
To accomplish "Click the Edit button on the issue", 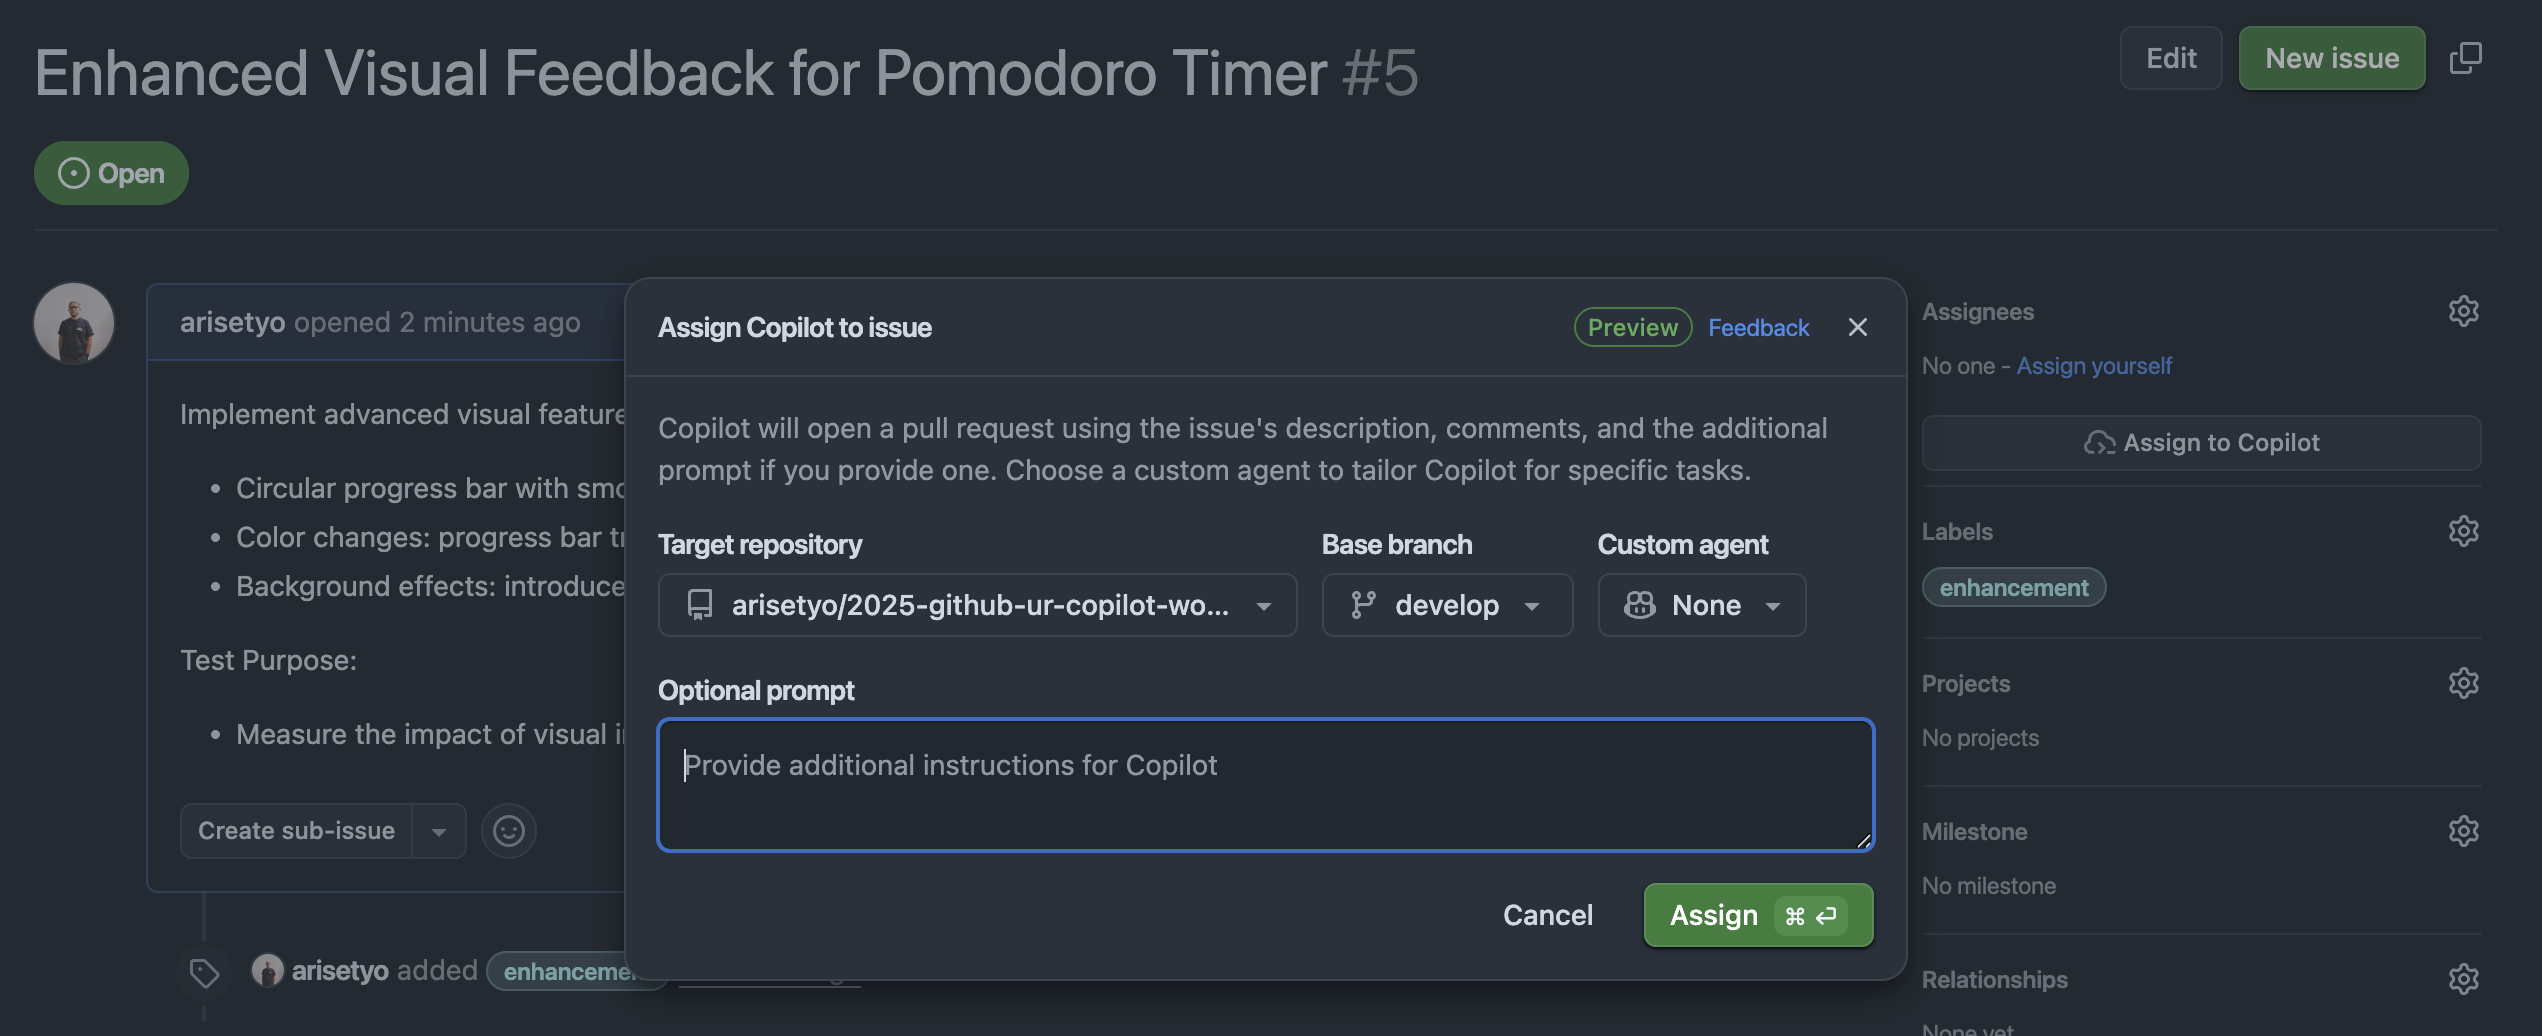I will point(2170,58).
